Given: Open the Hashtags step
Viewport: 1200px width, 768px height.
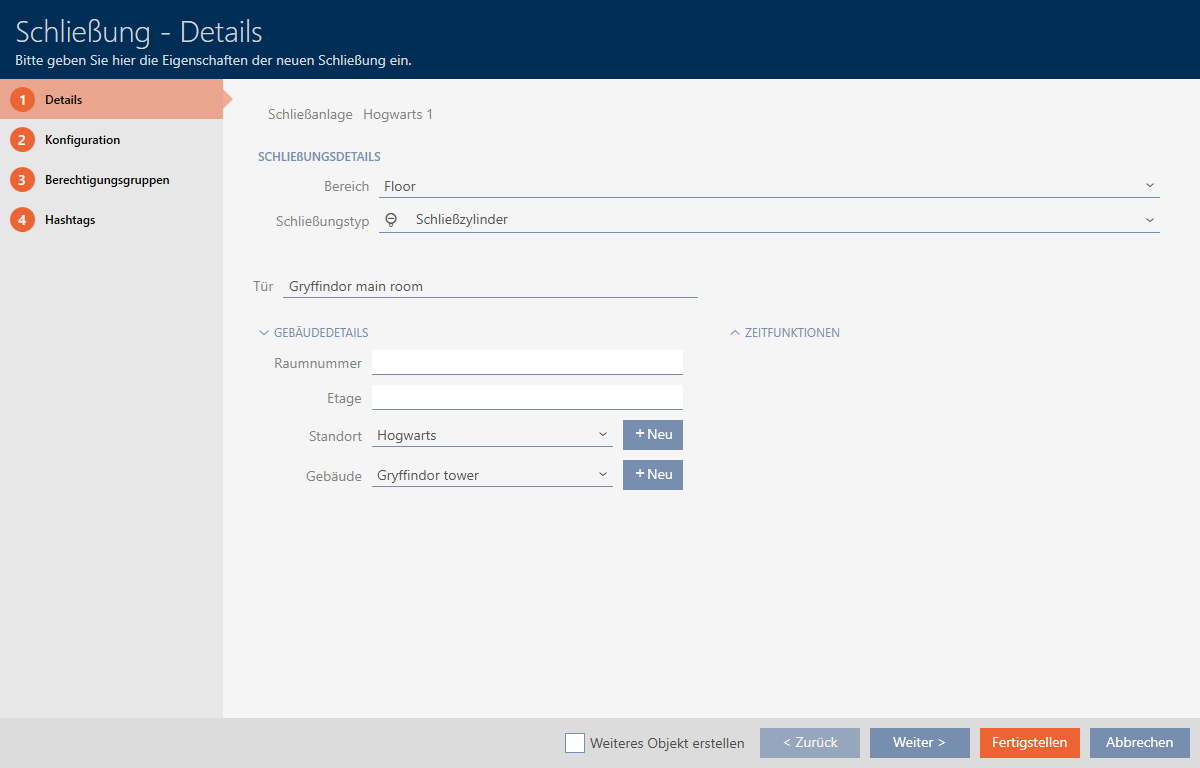Looking at the screenshot, I should coord(70,220).
